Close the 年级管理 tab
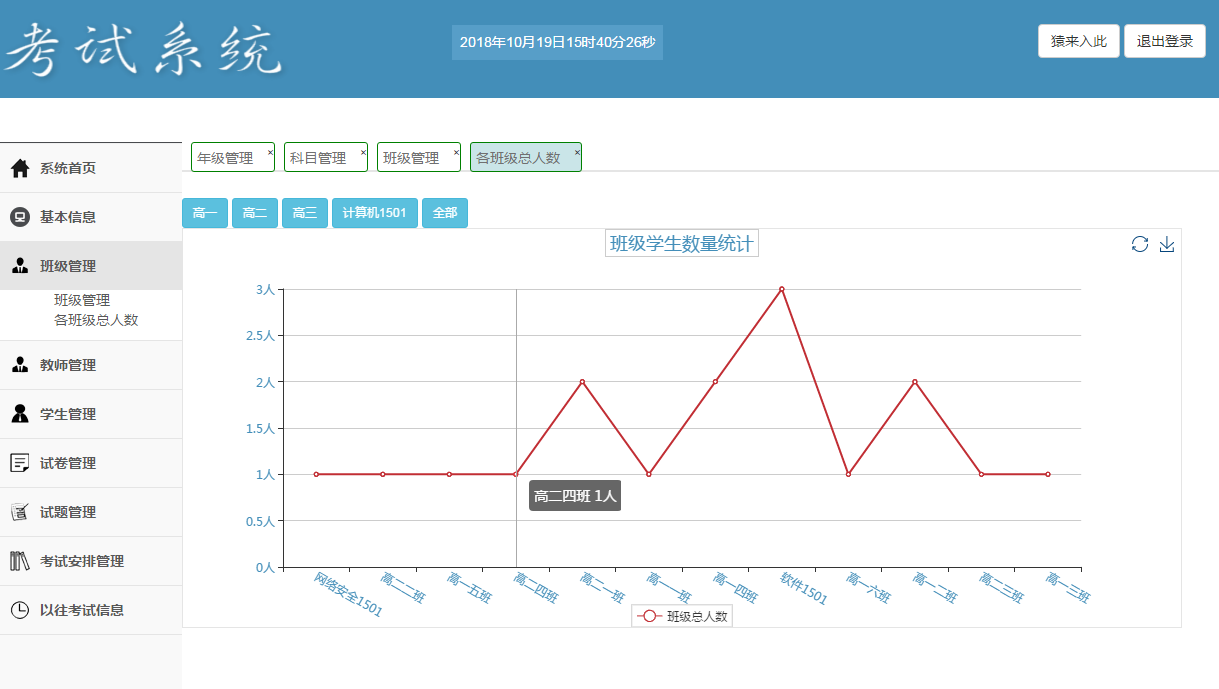 [x=270, y=152]
